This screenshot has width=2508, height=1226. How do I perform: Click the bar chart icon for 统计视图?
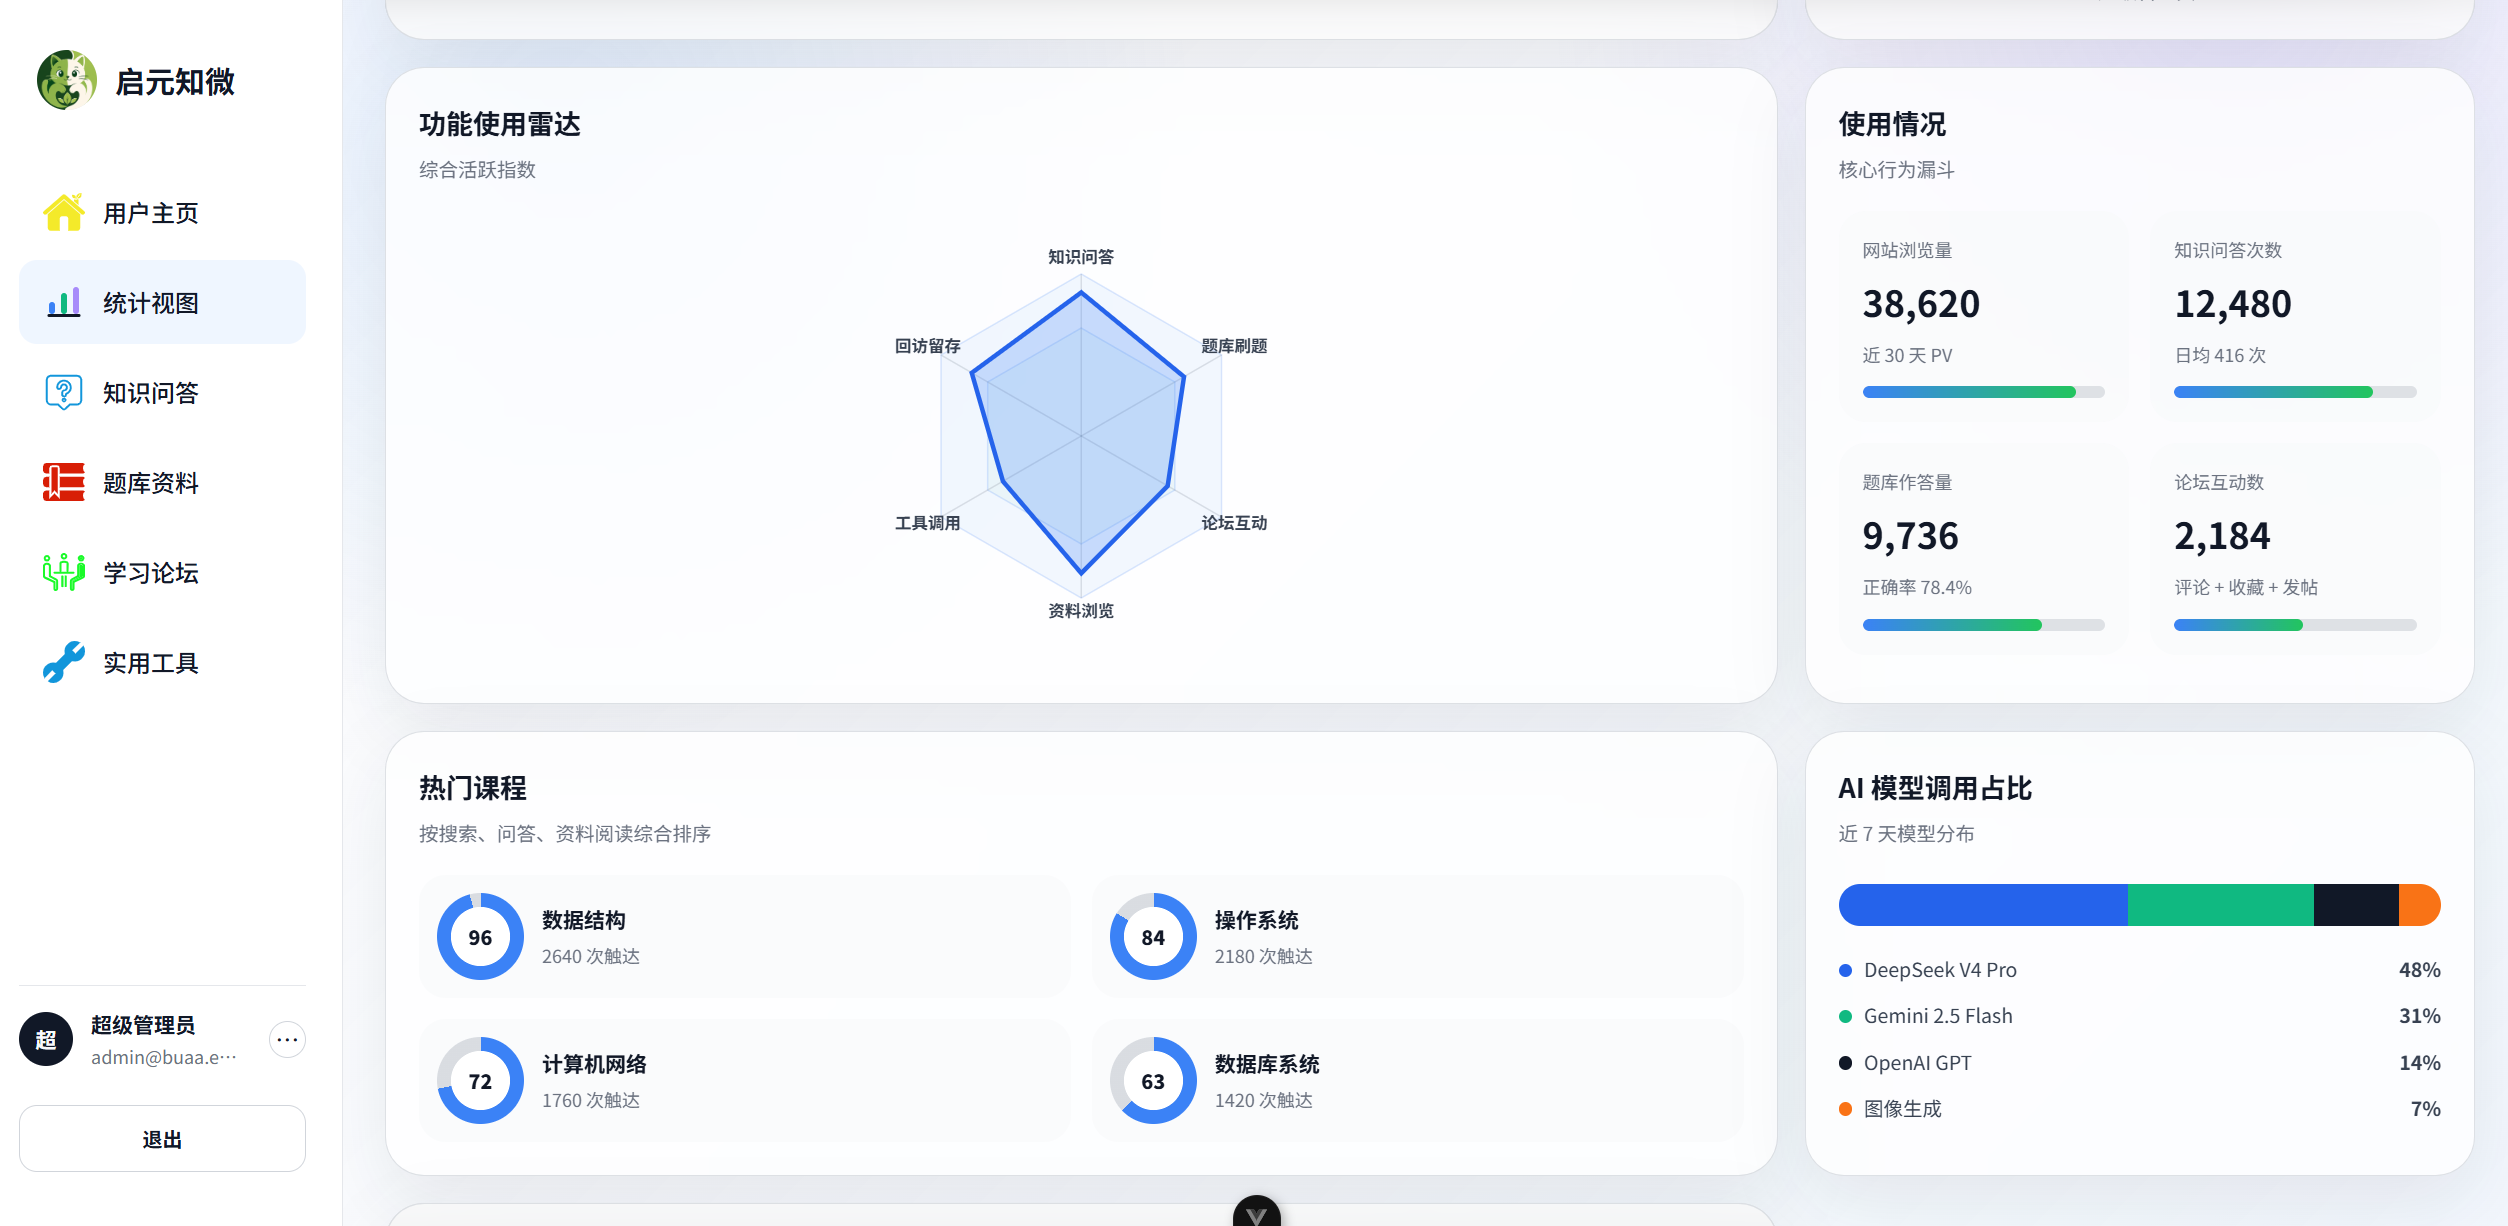pyautogui.click(x=63, y=302)
